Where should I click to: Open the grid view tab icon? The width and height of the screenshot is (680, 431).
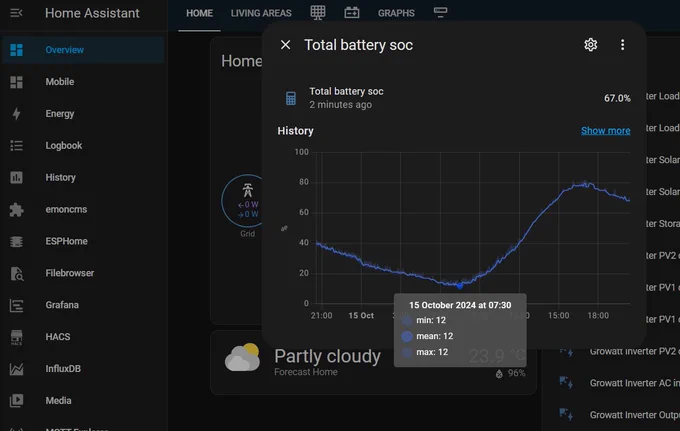click(318, 13)
